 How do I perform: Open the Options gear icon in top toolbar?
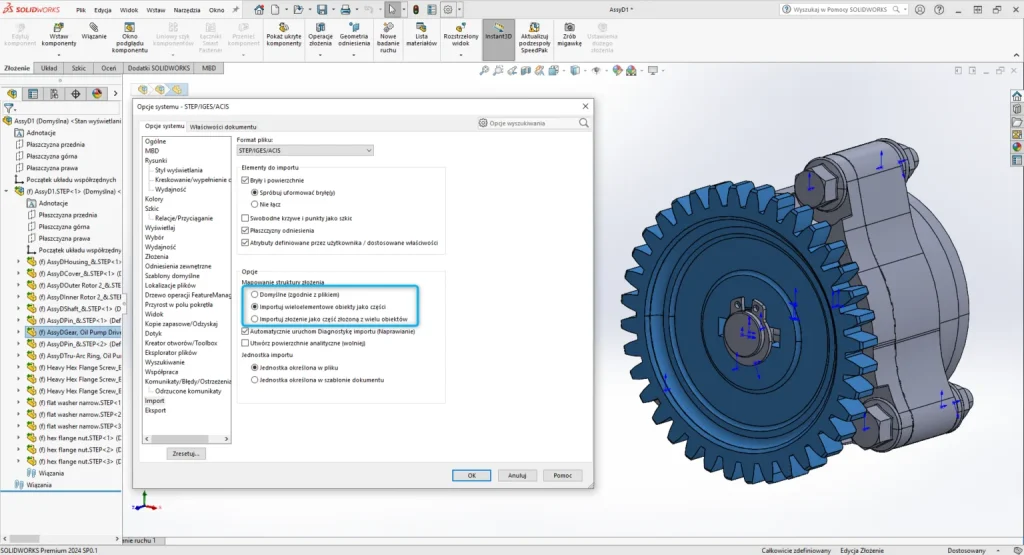click(x=448, y=10)
